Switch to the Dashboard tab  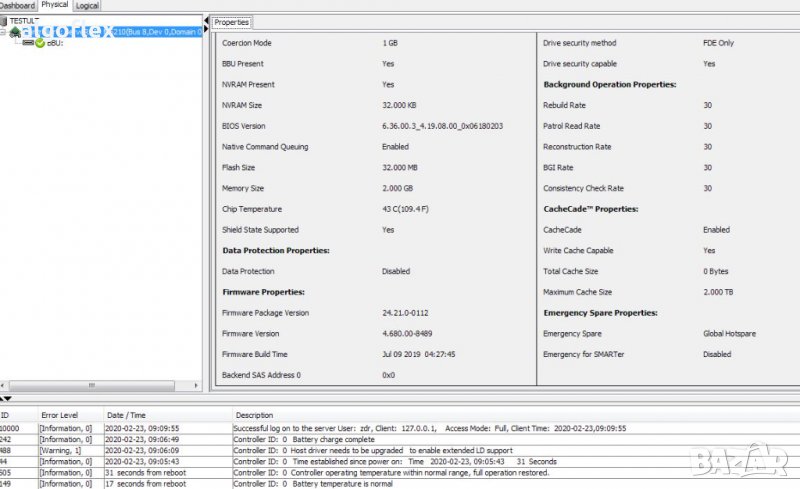[16, 5]
